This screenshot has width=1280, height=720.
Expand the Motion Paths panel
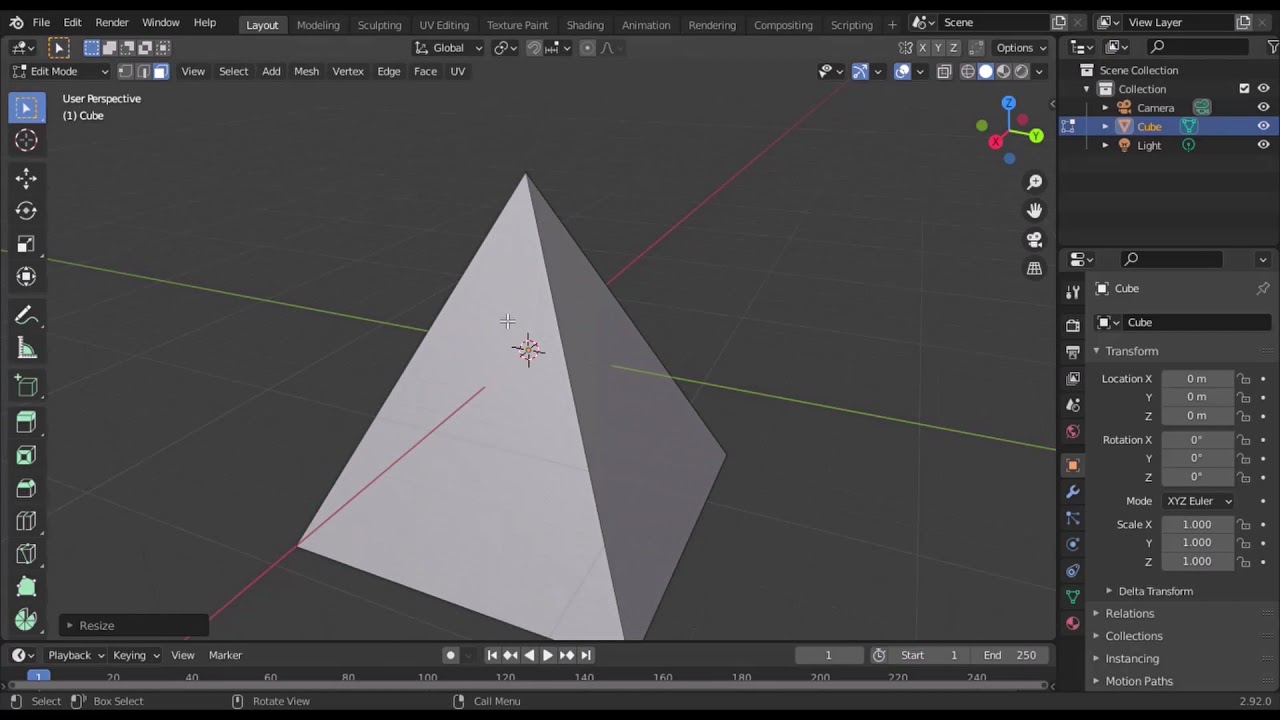[x=1138, y=681]
